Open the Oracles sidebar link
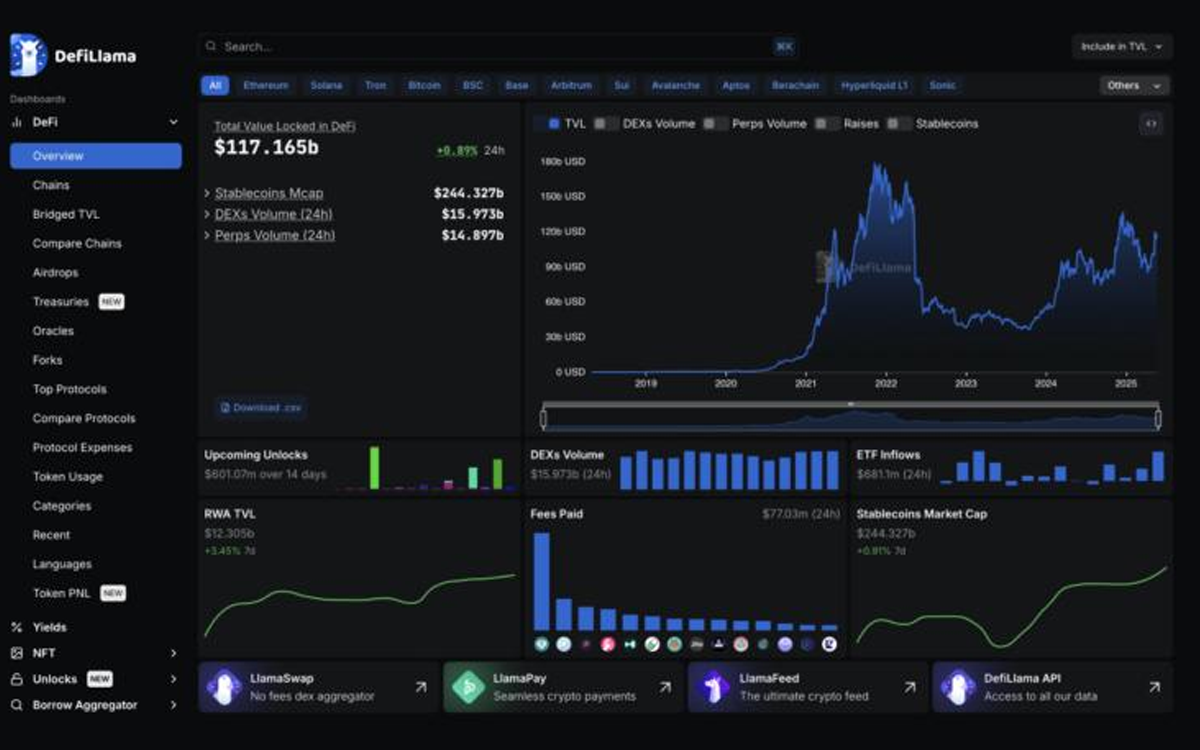The image size is (1200, 750). pos(53,331)
